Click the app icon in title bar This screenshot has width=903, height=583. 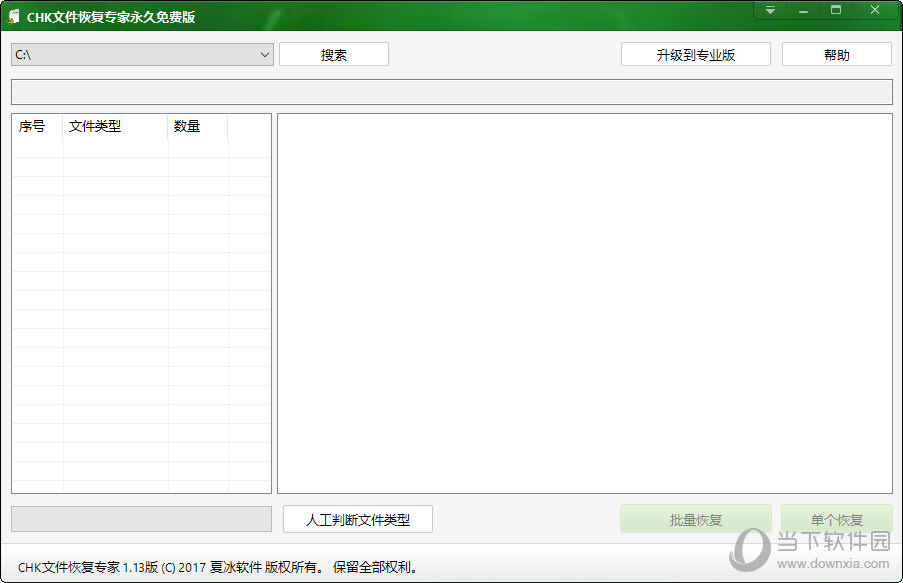pyautogui.click(x=14, y=17)
